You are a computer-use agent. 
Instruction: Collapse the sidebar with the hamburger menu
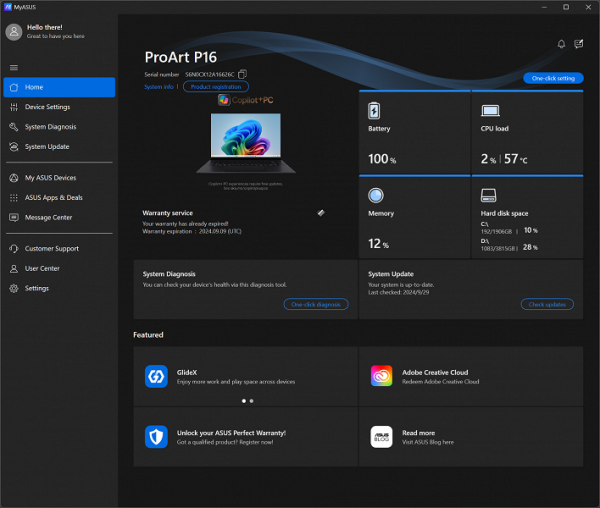pos(13,67)
